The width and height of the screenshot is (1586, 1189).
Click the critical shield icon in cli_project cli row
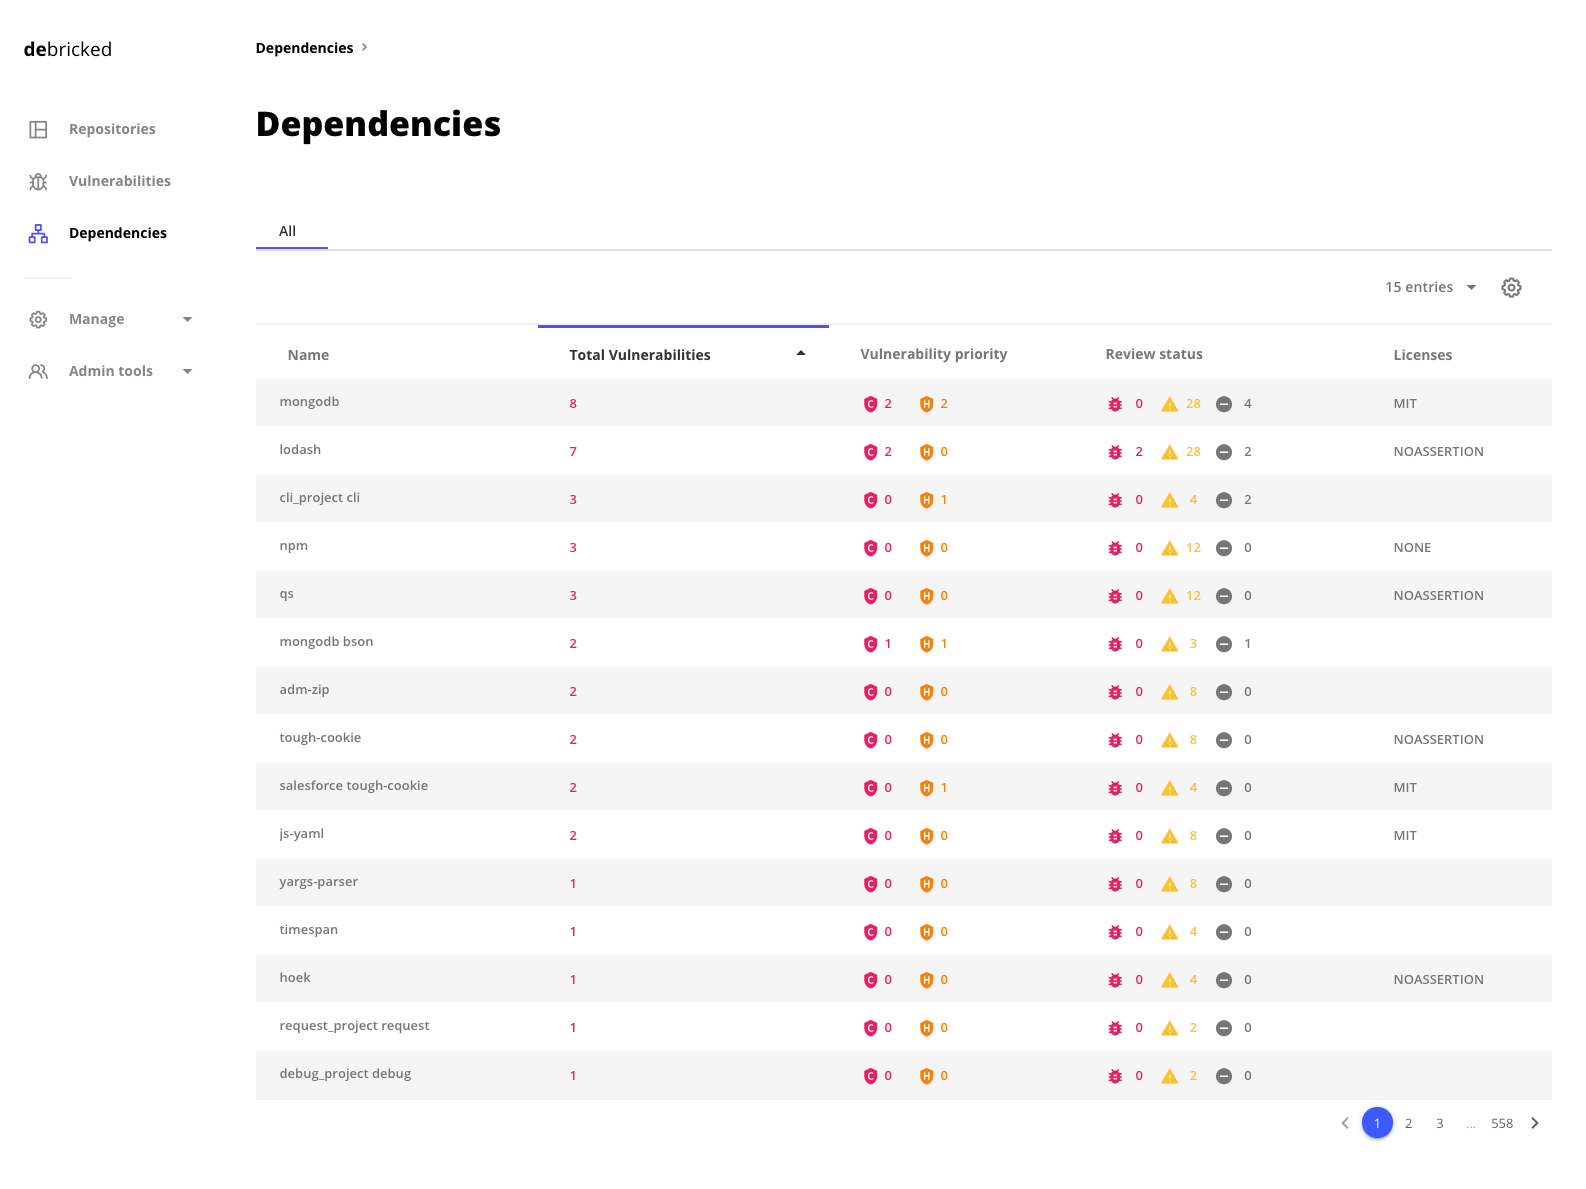click(870, 500)
